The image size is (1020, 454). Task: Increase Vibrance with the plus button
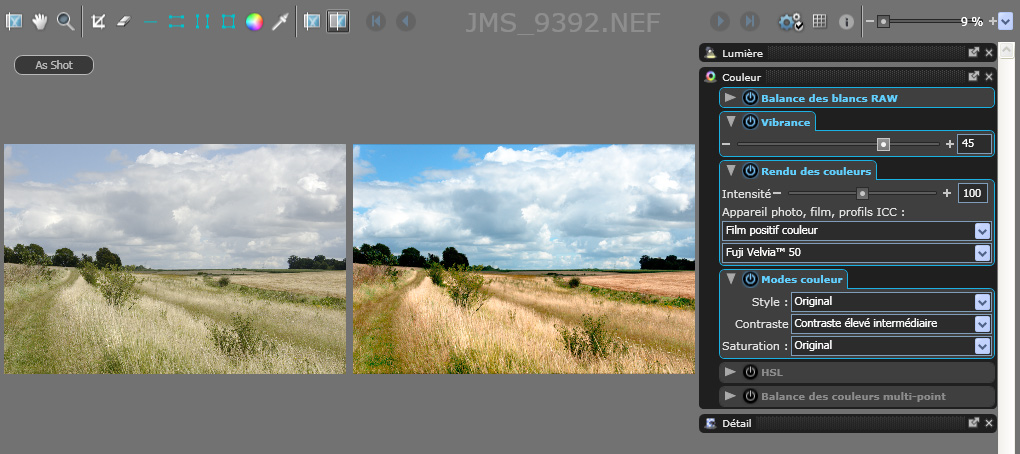[949, 144]
